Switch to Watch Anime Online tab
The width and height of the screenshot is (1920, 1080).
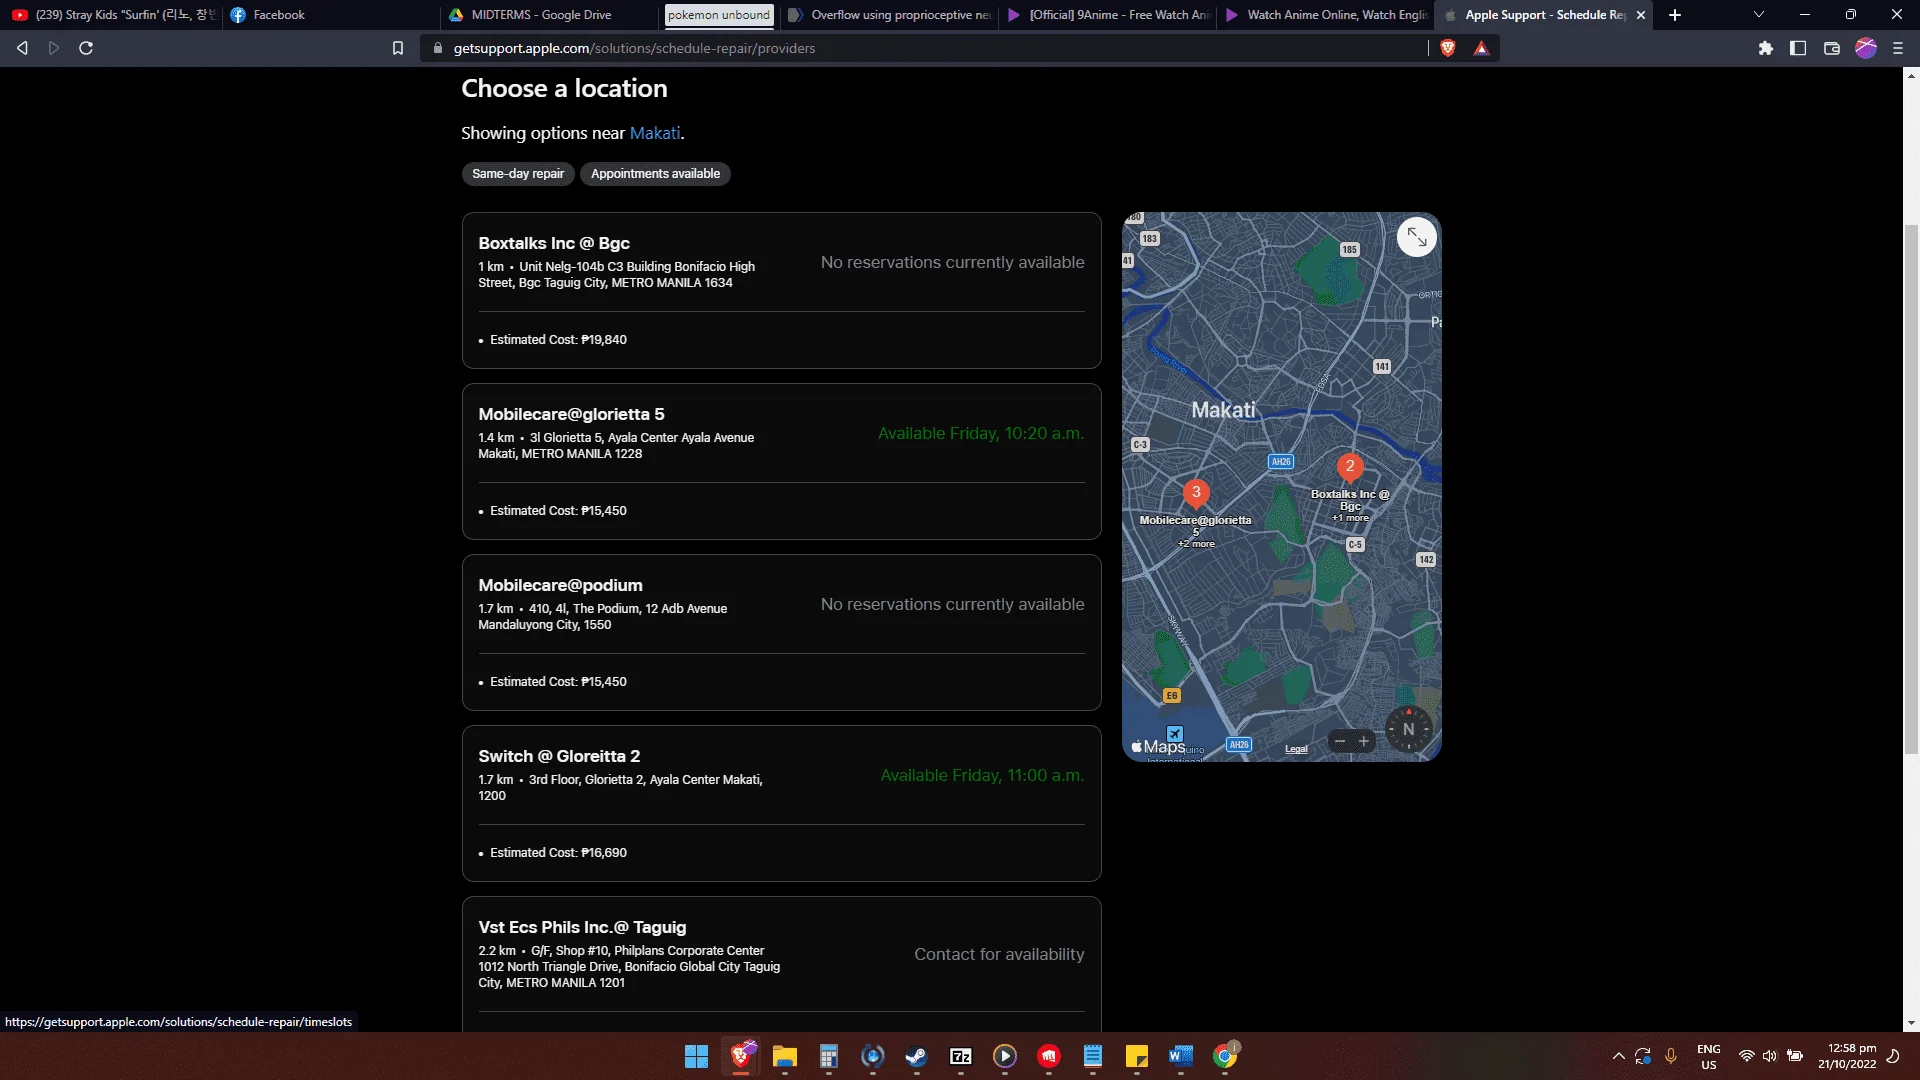(x=1326, y=15)
